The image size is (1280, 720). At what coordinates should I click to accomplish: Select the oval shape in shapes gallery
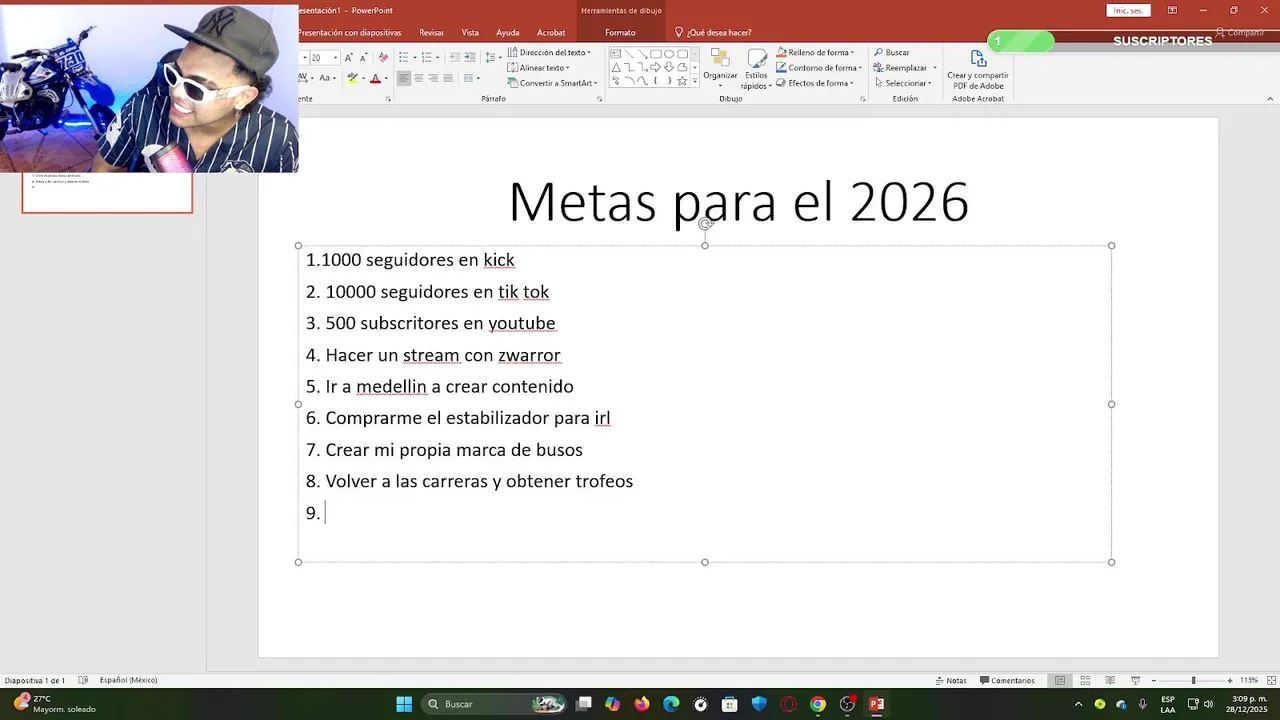point(669,54)
